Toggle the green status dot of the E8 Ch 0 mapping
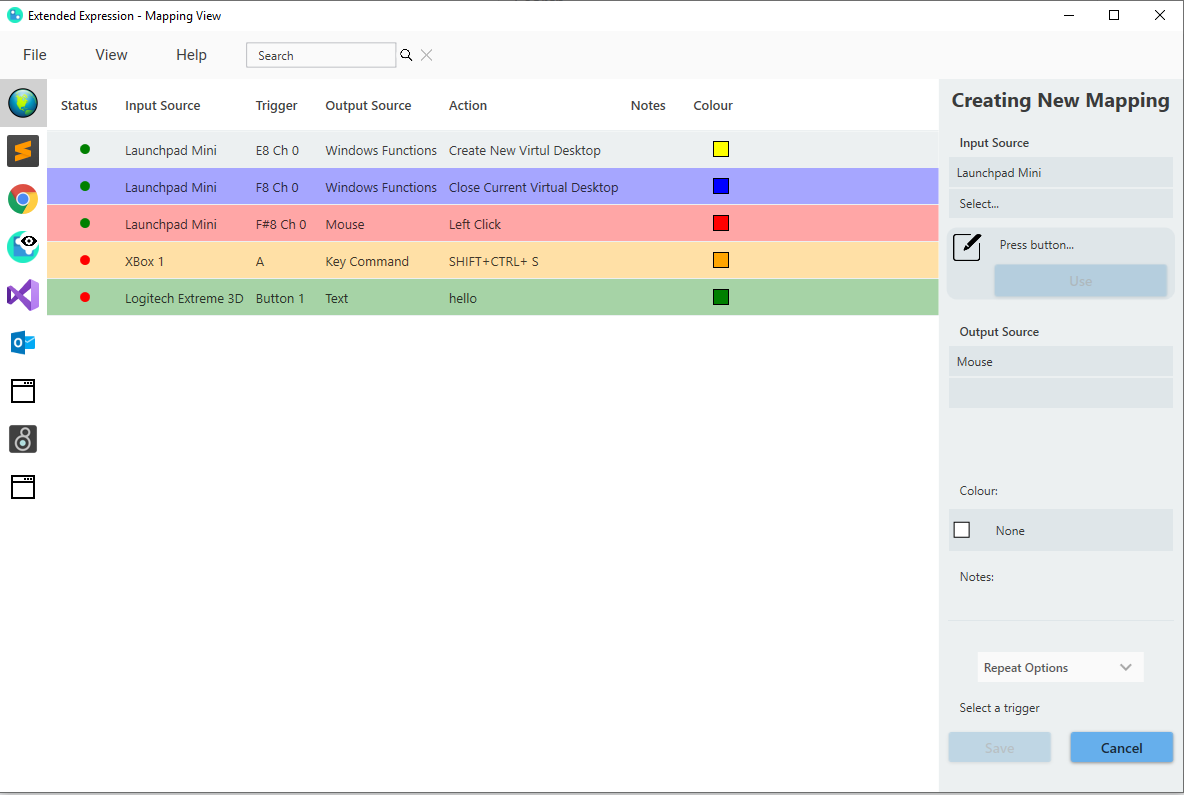Image resolution: width=1184 pixels, height=795 pixels. (x=85, y=149)
